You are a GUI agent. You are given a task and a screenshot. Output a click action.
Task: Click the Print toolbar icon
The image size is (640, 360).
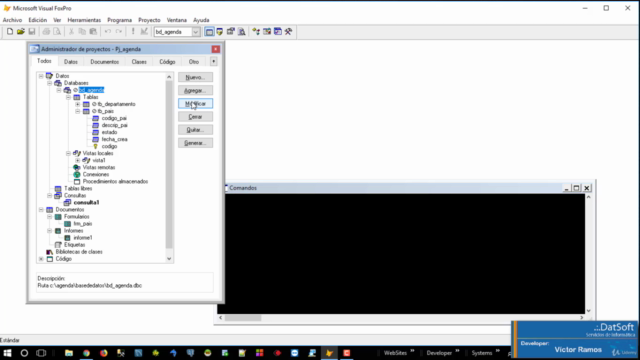pos(46,31)
